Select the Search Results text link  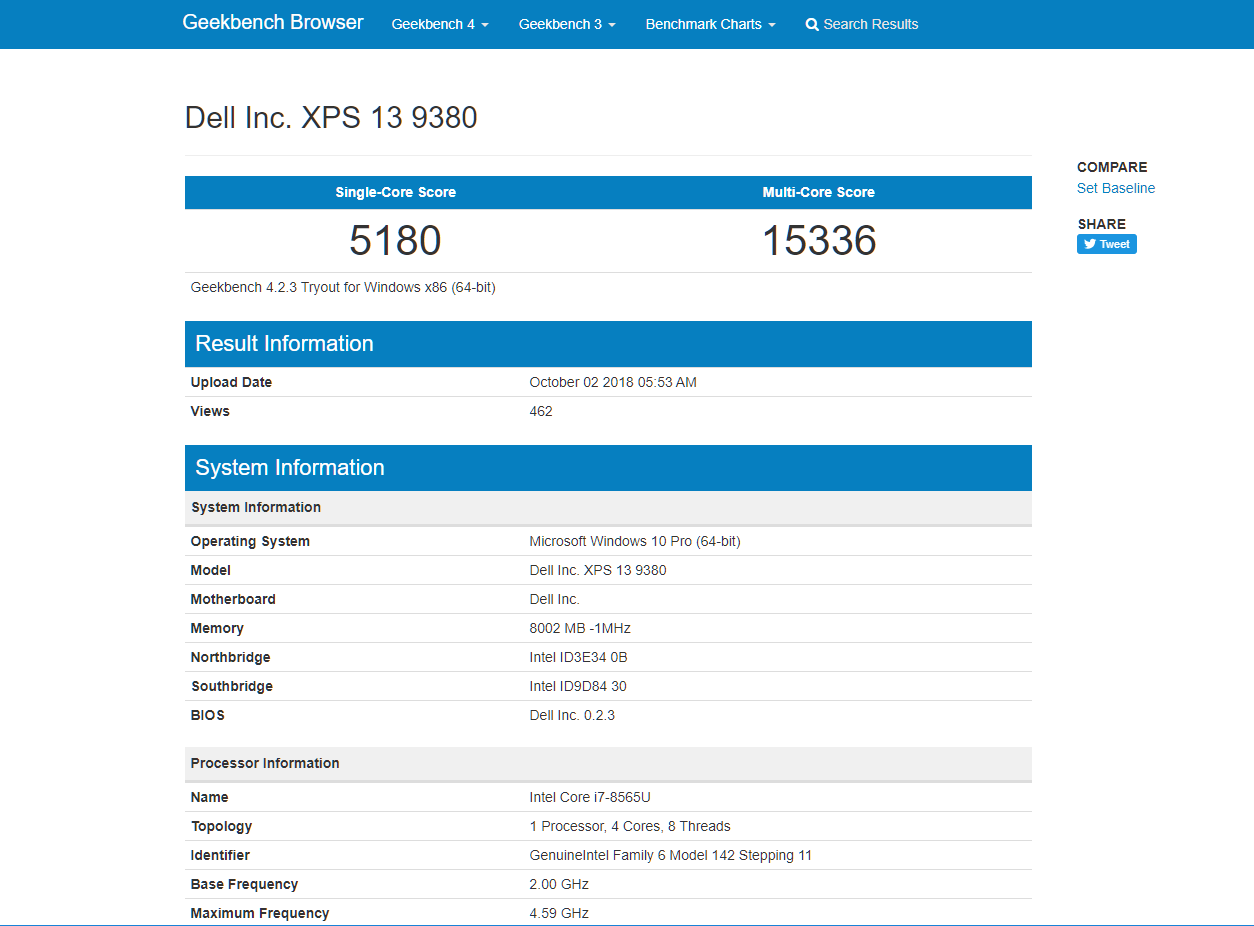point(870,24)
